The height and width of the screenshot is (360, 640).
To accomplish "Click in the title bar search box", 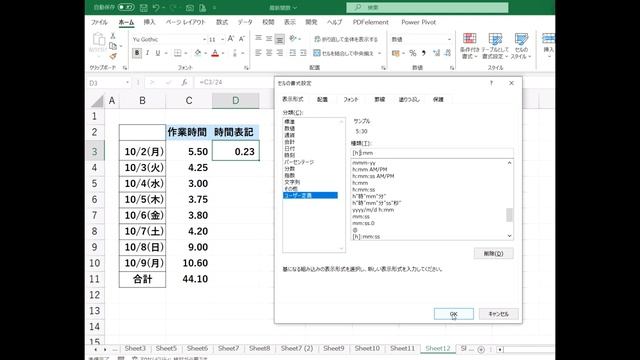I will click(427, 7).
